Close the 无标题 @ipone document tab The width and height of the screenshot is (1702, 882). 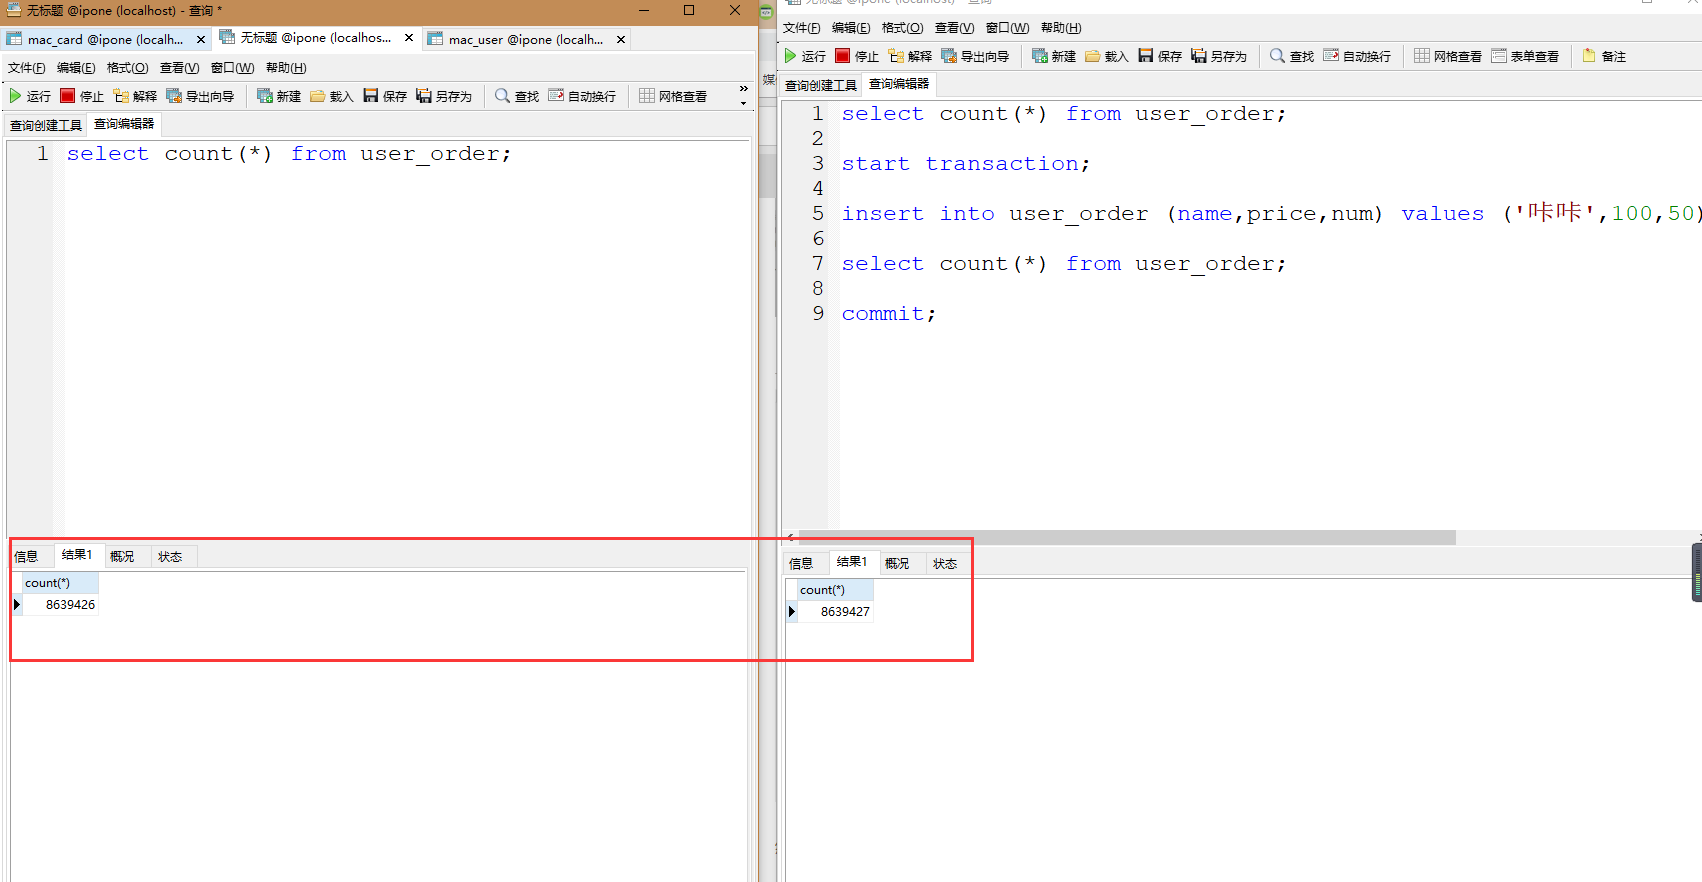click(409, 38)
